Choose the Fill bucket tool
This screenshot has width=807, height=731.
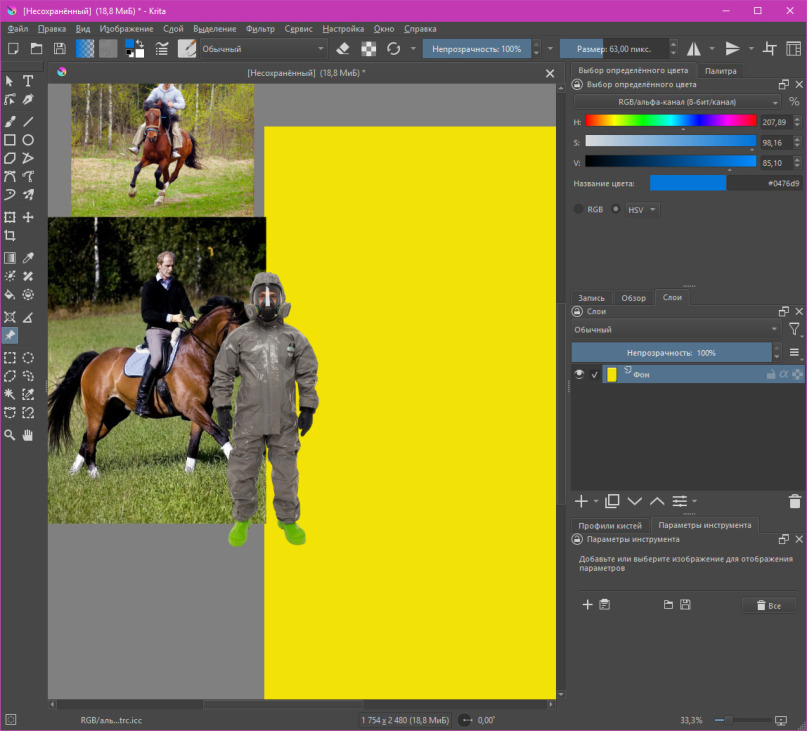point(10,295)
